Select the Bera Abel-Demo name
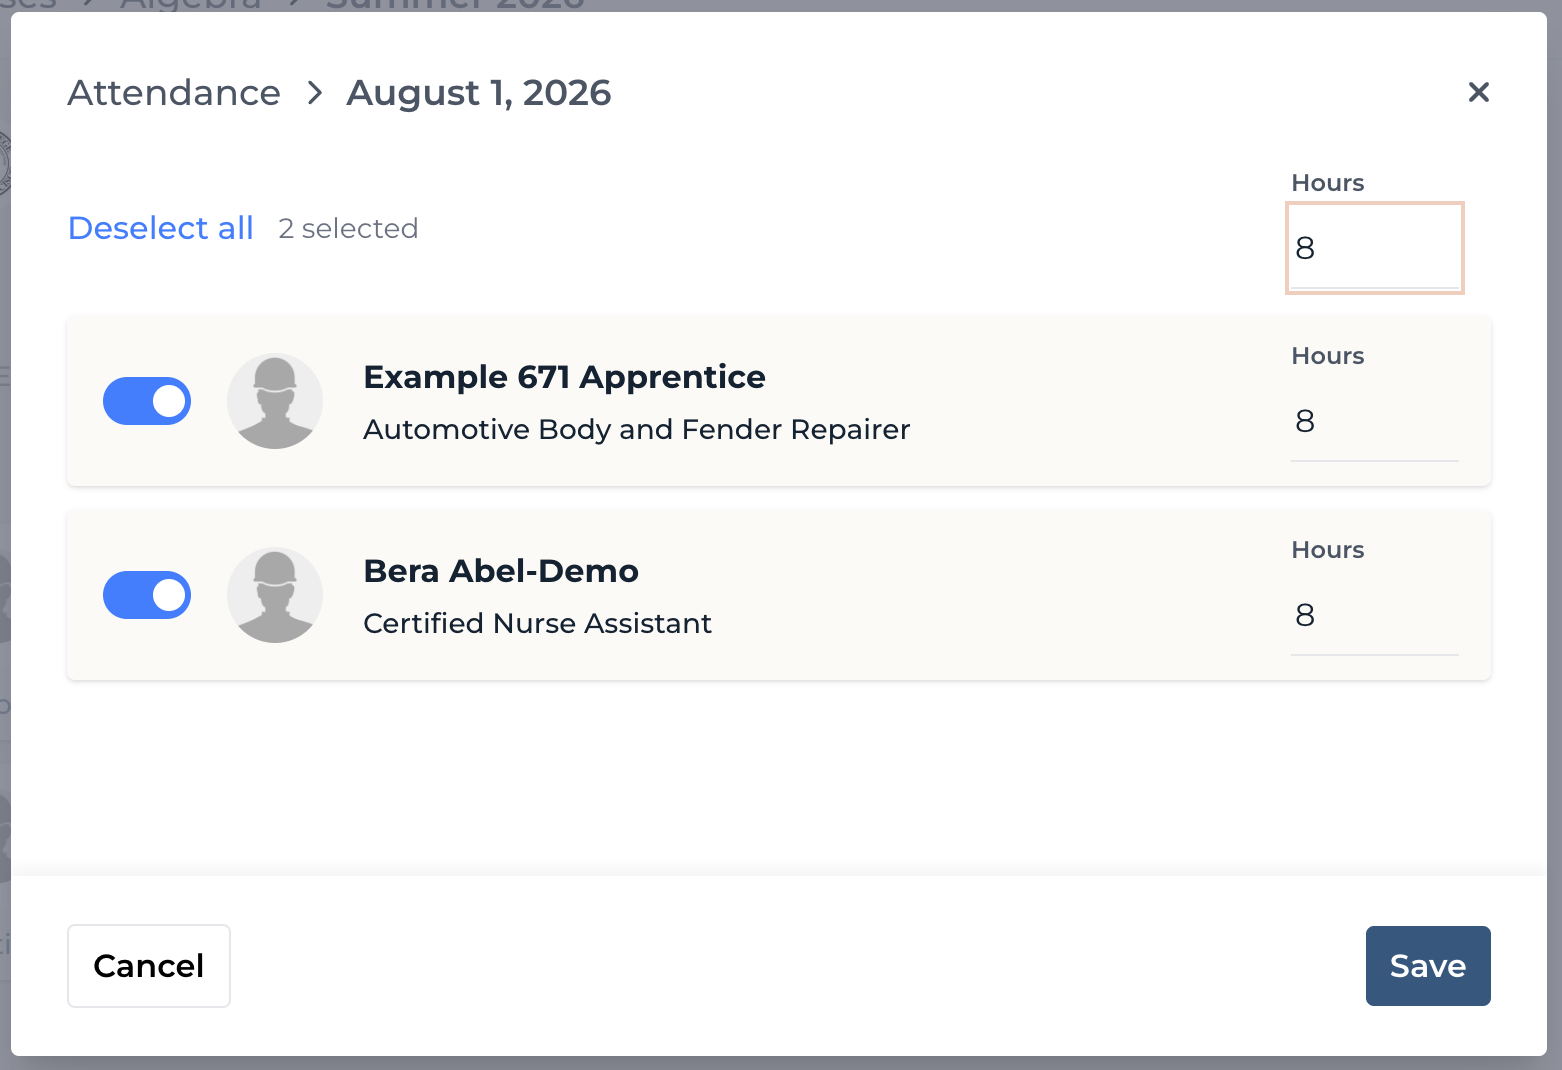Image resolution: width=1562 pixels, height=1070 pixels. coord(501,571)
